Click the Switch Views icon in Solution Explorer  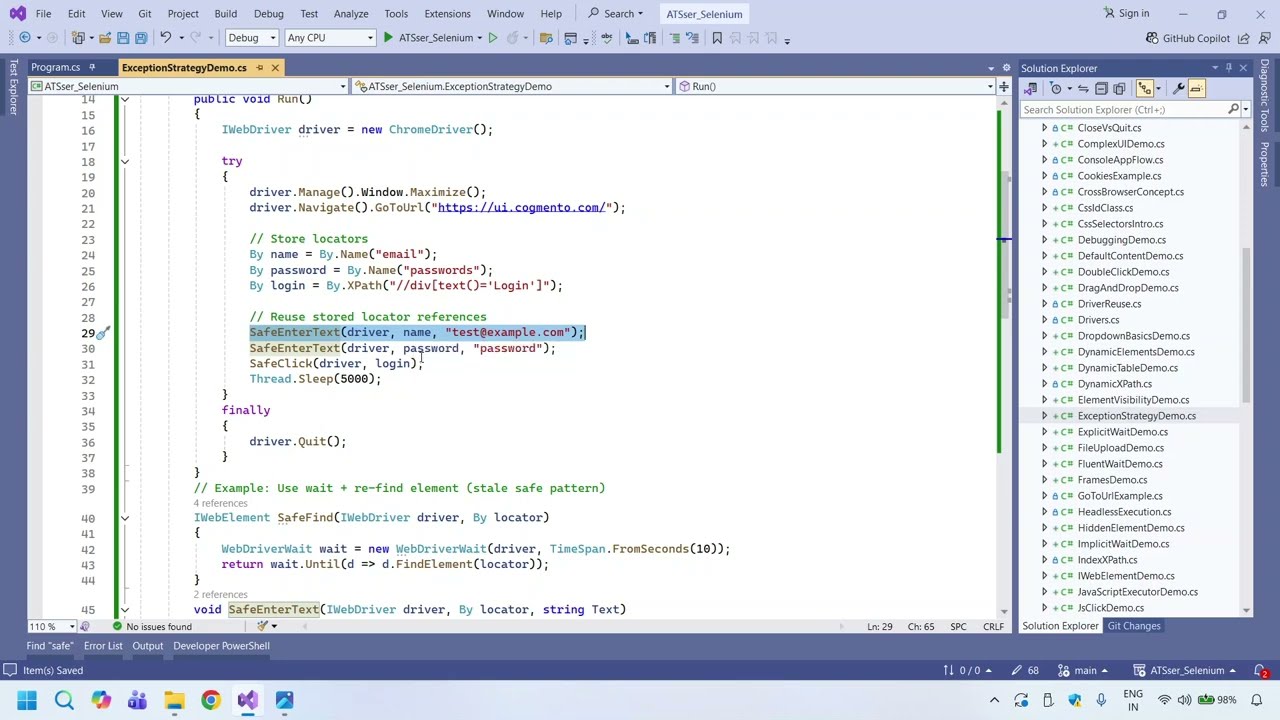pyautogui.click(x=1030, y=89)
